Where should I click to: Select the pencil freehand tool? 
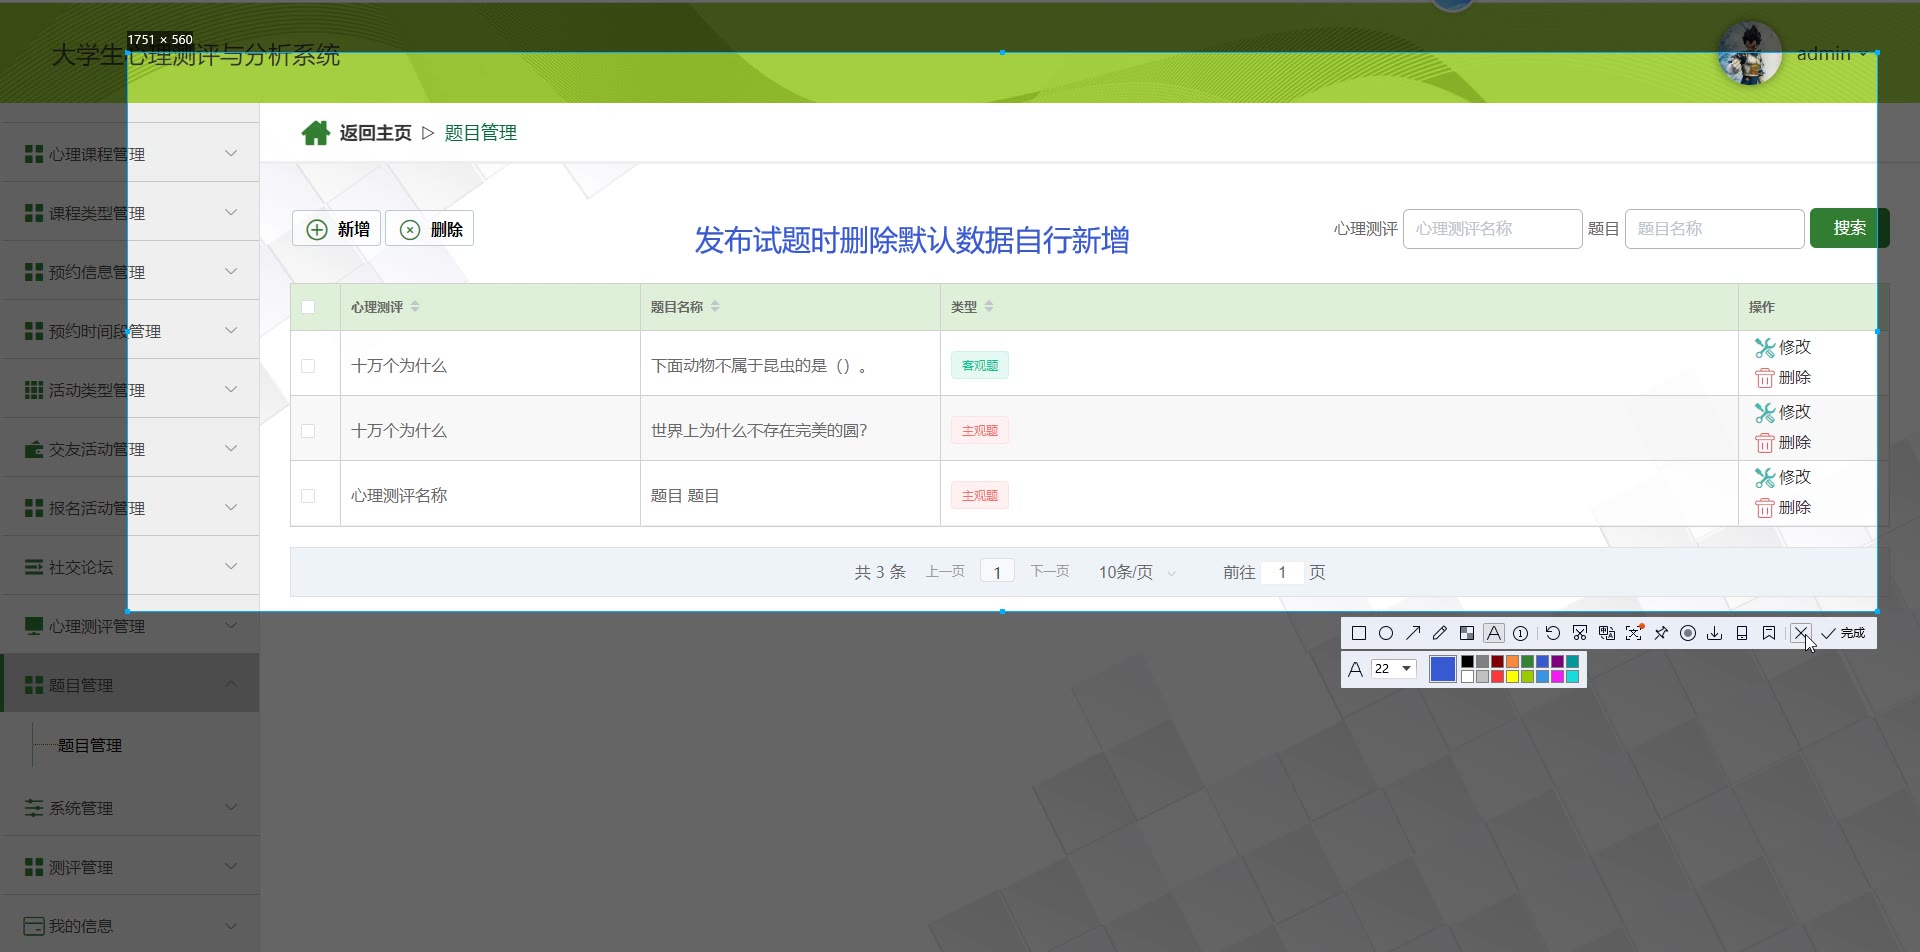click(1439, 633)
